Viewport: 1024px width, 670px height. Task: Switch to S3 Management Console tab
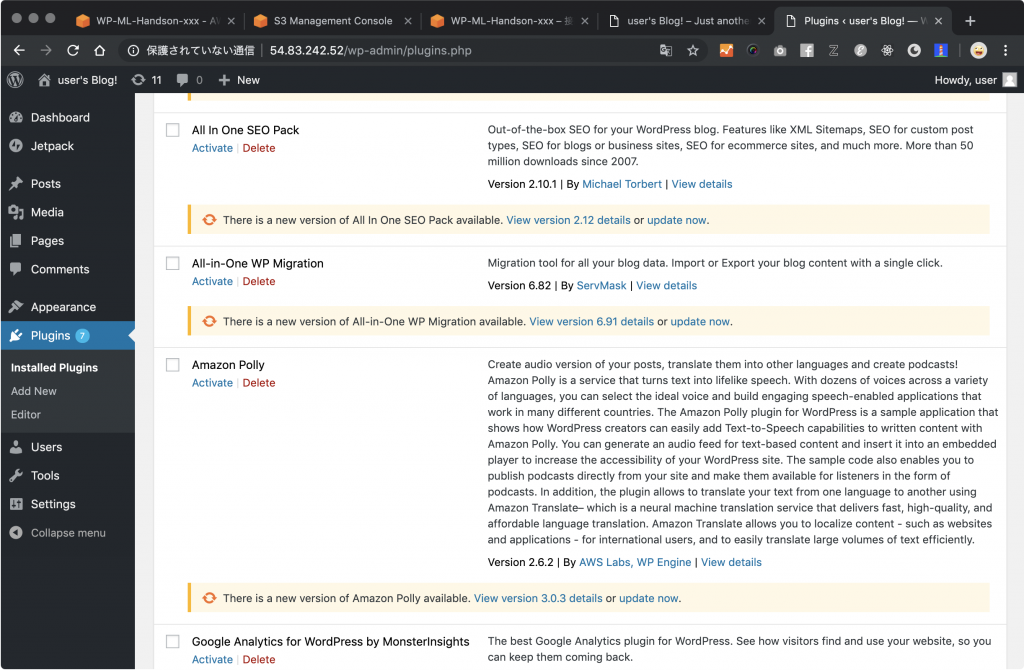(x=332, y=21)
